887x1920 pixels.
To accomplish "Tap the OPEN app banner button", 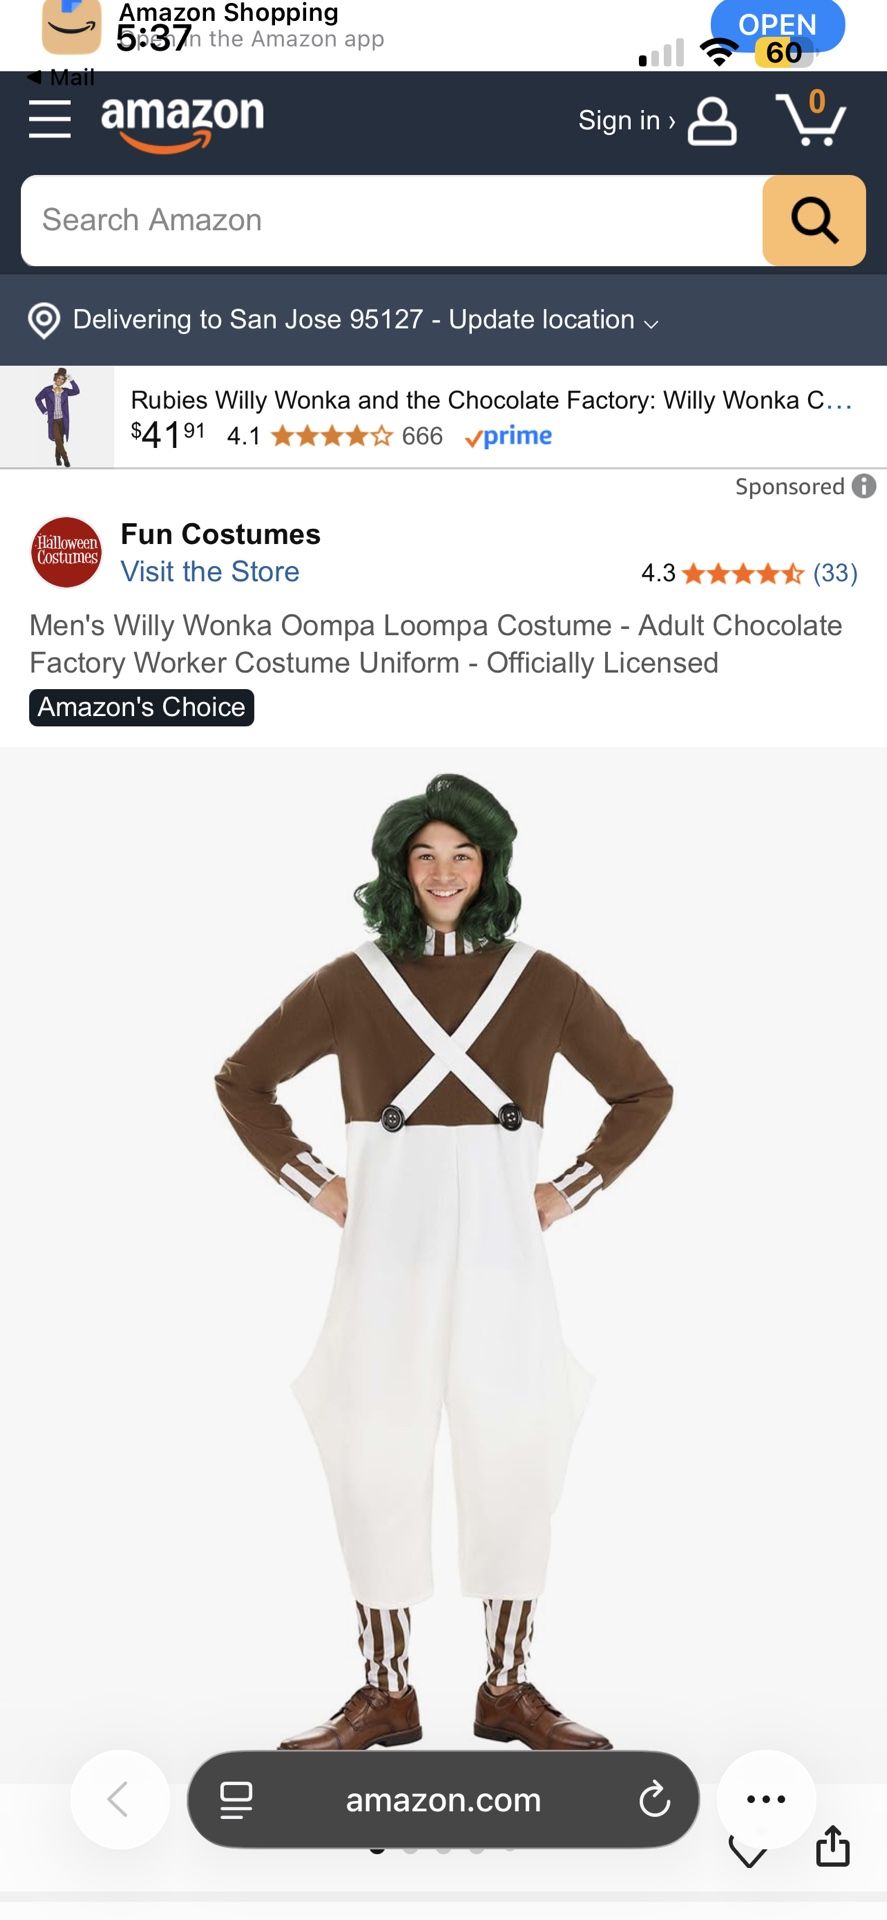I will (x=778, y=25).
